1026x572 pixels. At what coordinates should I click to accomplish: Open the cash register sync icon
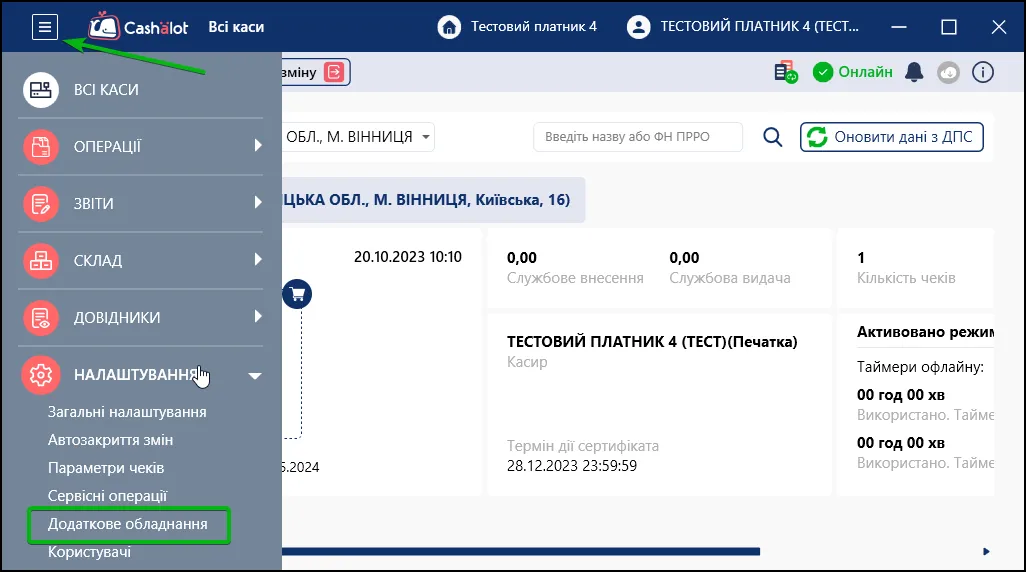pos(785,72)
